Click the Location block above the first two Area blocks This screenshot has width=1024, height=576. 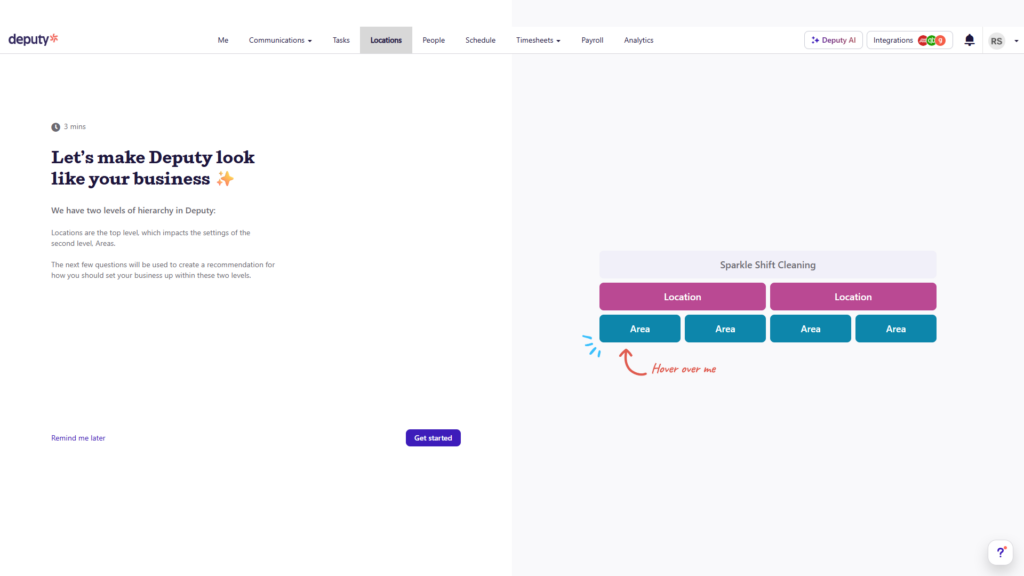(682, 296)
